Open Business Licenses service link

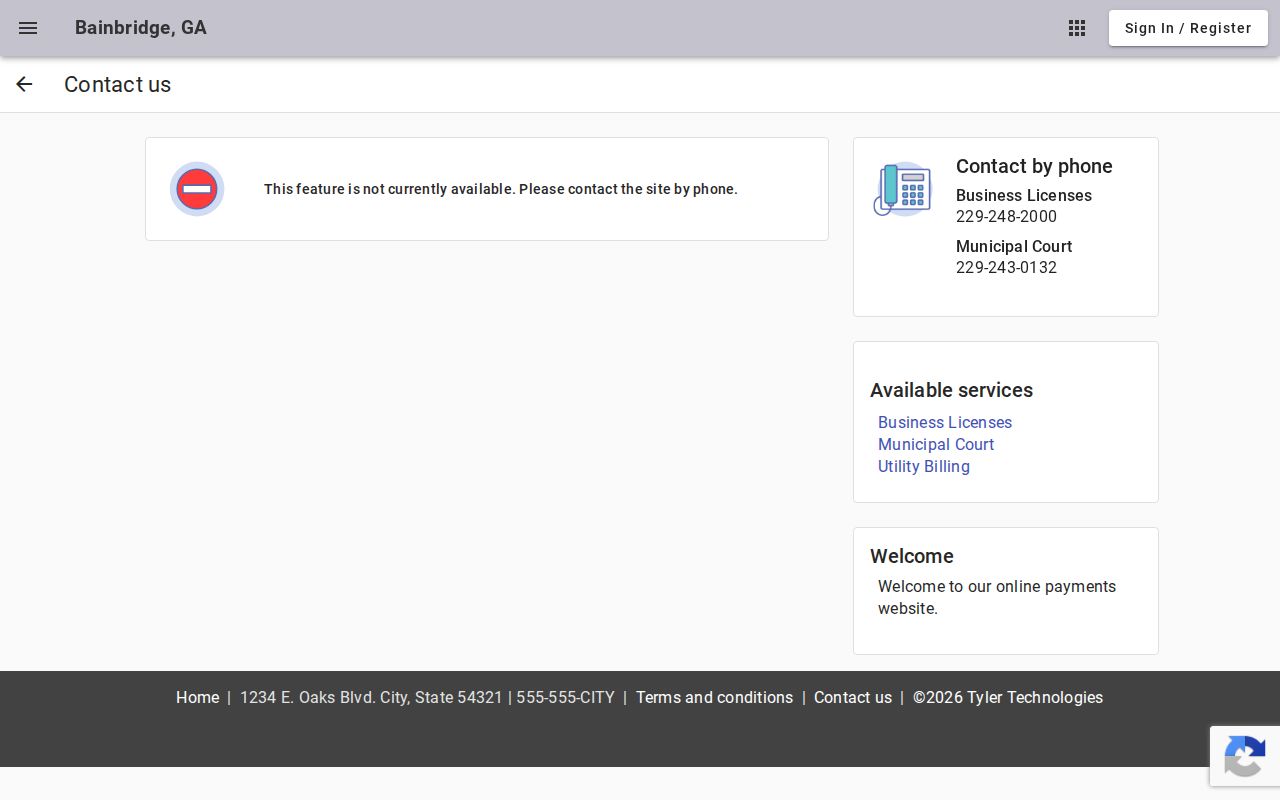945,422
